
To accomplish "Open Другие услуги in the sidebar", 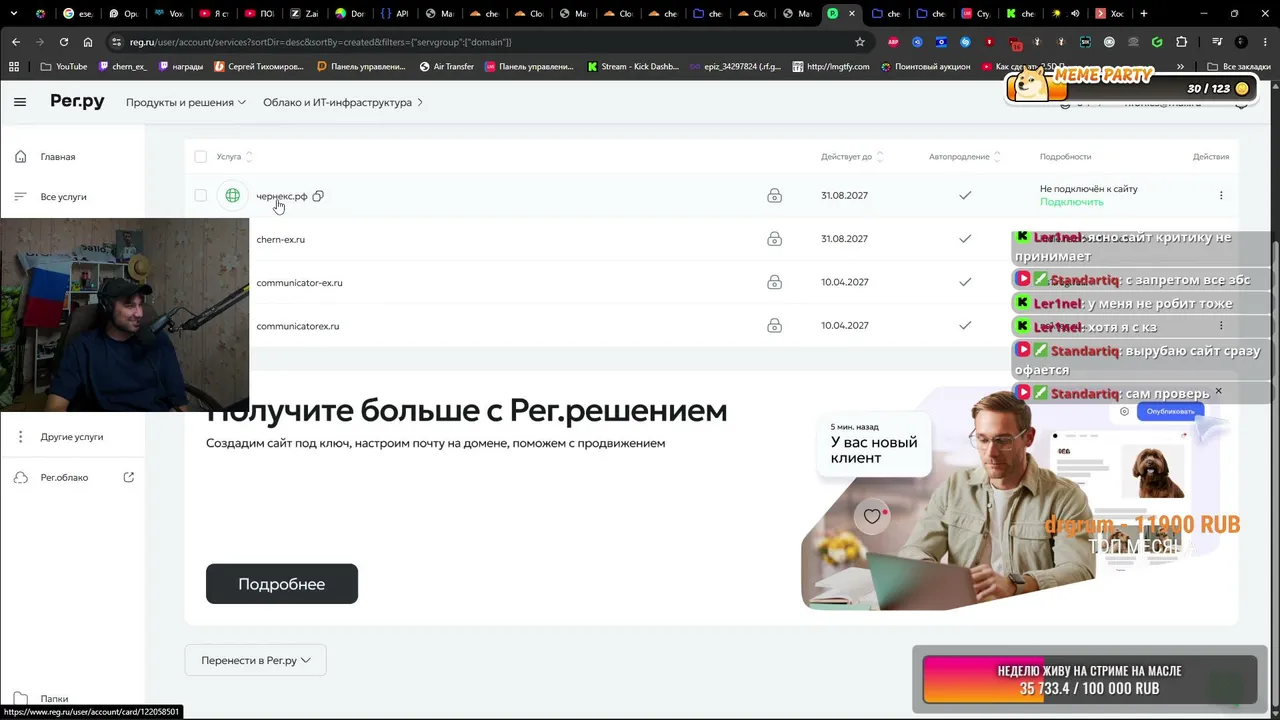I will [x=72, y=437].
